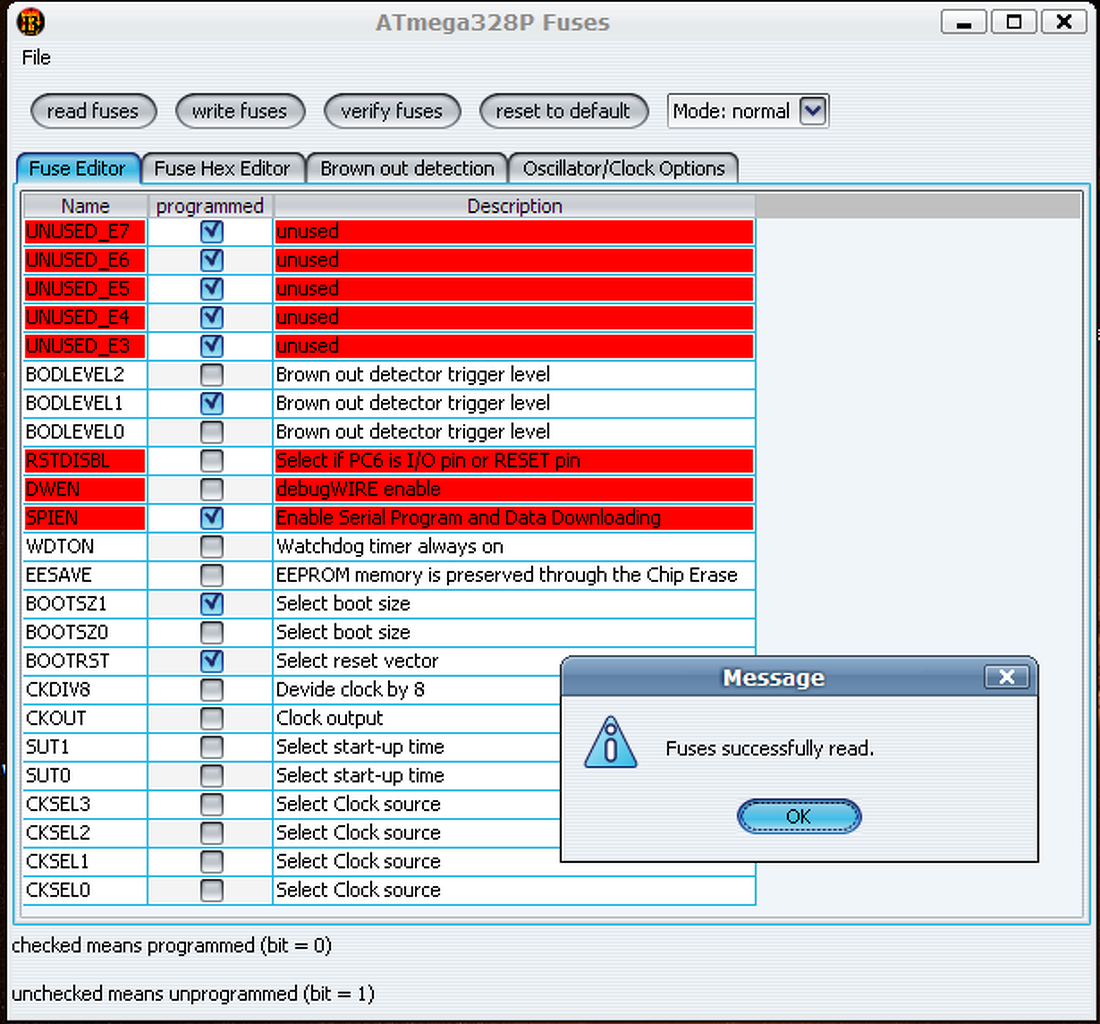Click the Description column header

(x=514, y=206)
